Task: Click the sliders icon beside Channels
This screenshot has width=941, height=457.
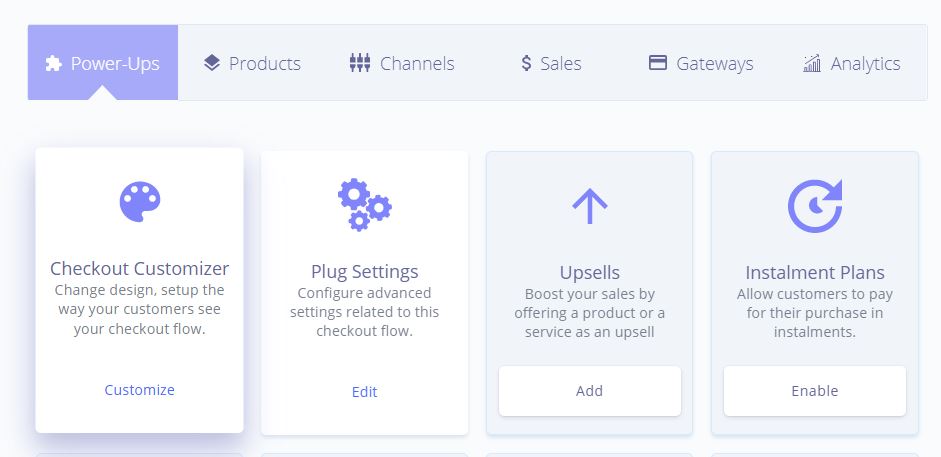Action: (x=359, y=62)
